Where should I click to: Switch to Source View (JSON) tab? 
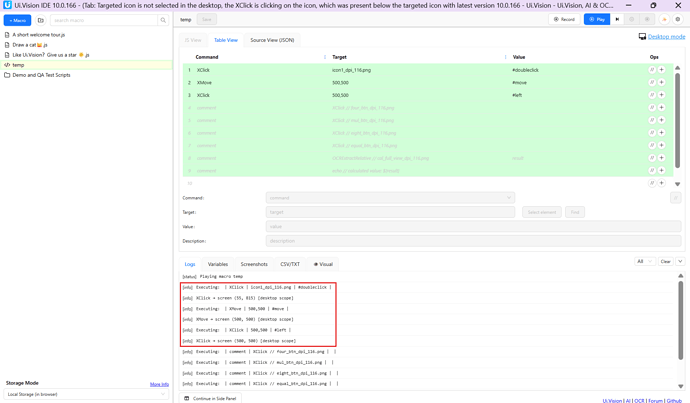(272, 40)
